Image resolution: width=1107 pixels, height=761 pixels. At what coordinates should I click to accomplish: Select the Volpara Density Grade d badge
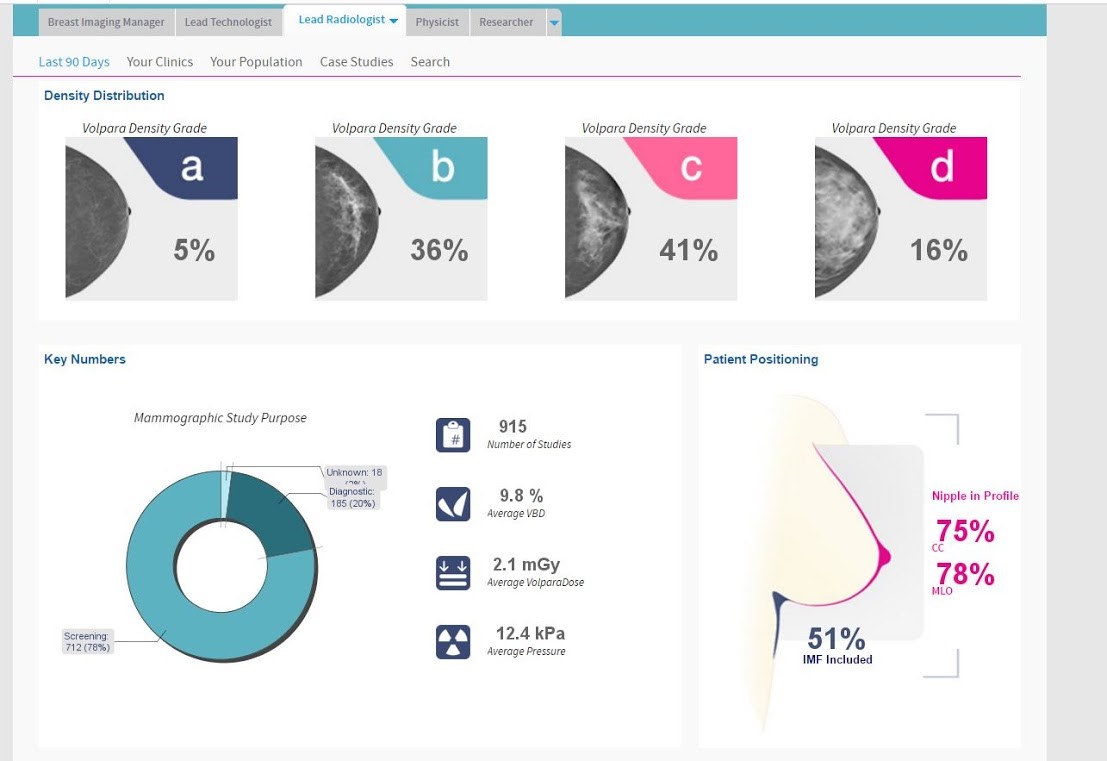(942, 167)
